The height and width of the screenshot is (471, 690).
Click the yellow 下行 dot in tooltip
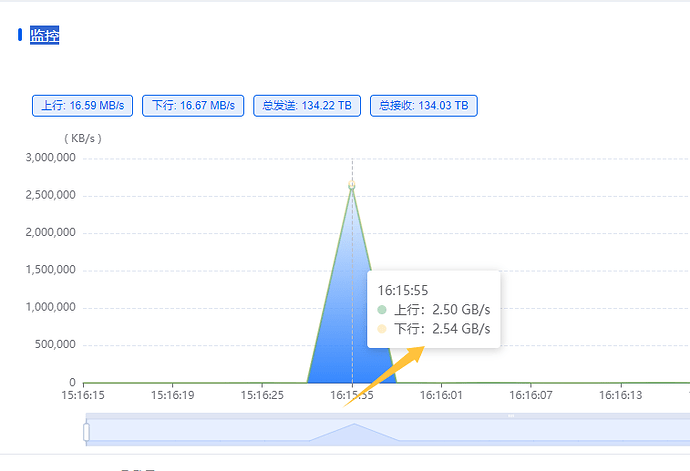point(384,328)
